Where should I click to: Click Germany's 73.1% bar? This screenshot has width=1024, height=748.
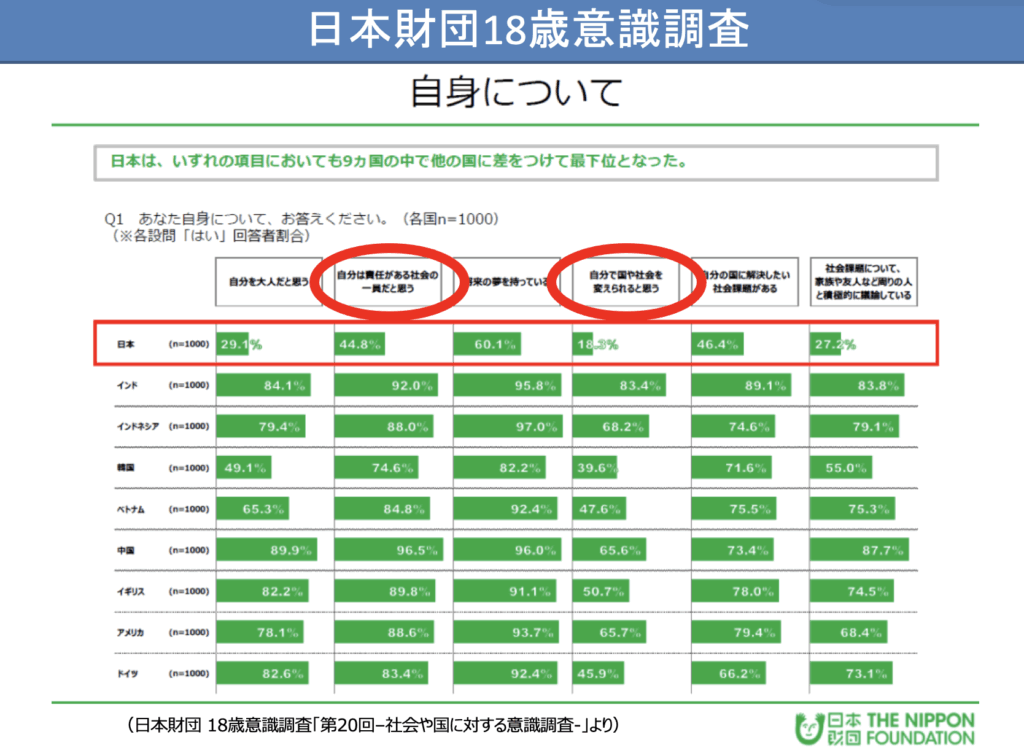[x=851, y=674]
